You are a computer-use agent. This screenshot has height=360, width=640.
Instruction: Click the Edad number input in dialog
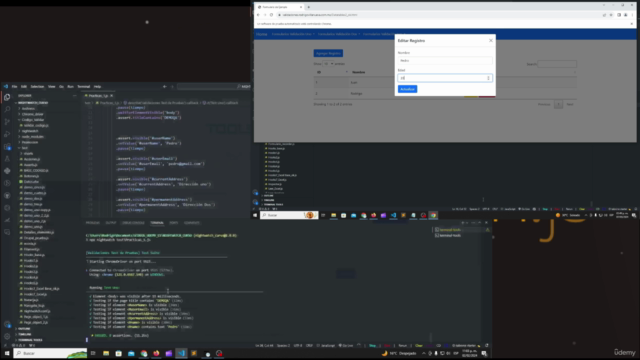[445, 78]
